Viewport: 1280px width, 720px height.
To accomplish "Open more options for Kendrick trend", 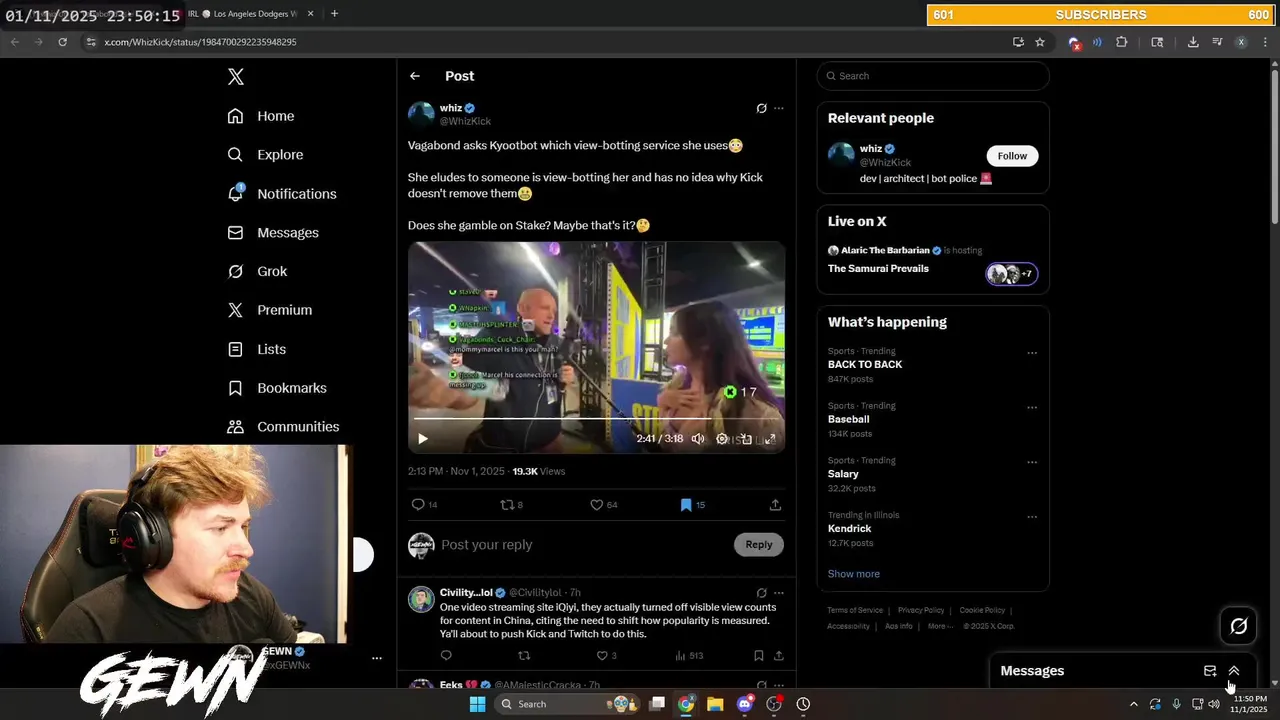I will tap(1032, 517).
